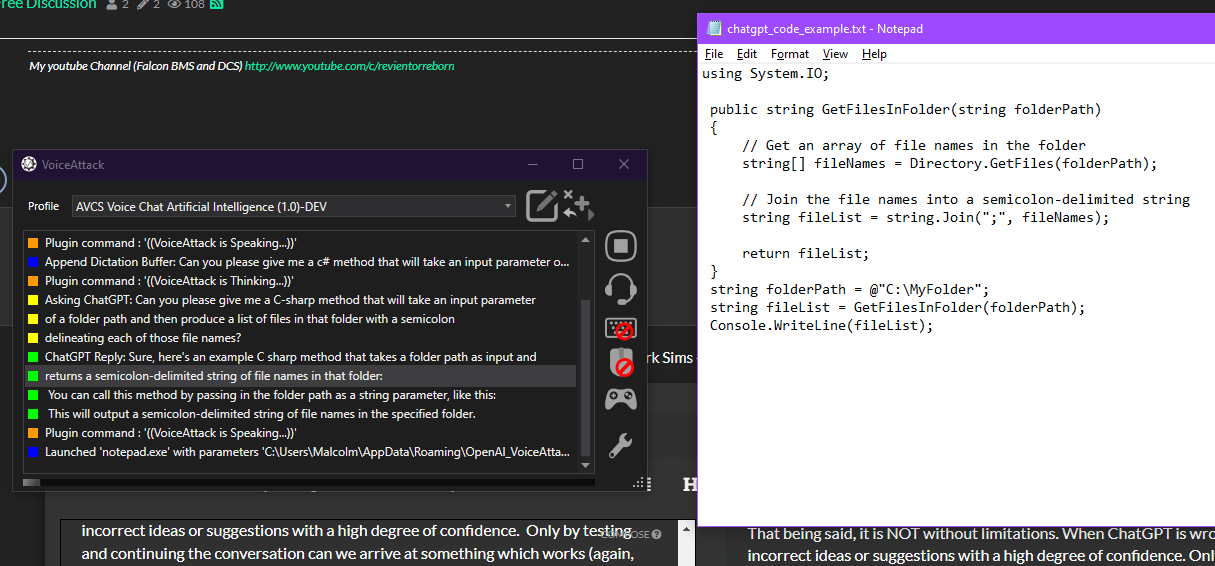Open the Format menu in Notepad
The width and height of the screenshot is (1215, 566).
click(790, 54)
